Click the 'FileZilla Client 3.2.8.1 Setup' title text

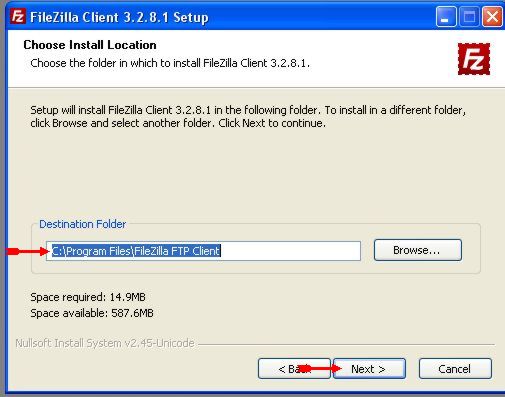(119, 17)
